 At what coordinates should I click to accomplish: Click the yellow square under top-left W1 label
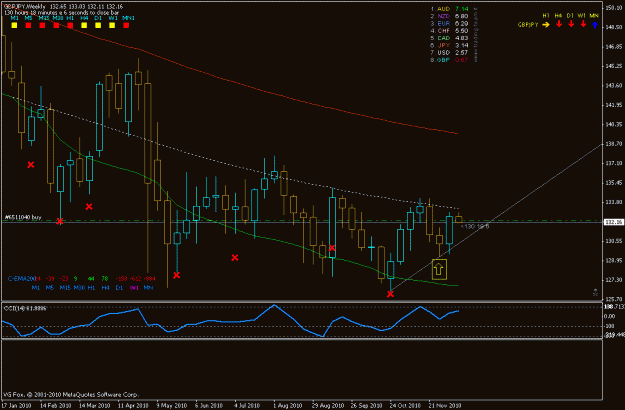(x=112, y=25)
